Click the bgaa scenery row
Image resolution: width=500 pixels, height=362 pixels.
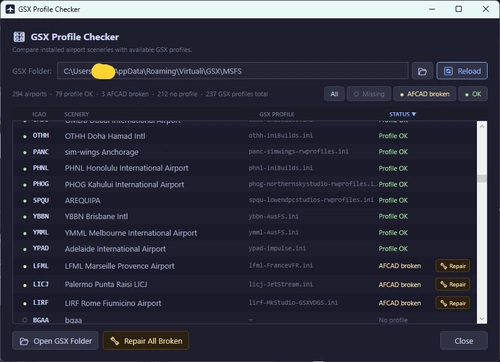click(245, 319)
